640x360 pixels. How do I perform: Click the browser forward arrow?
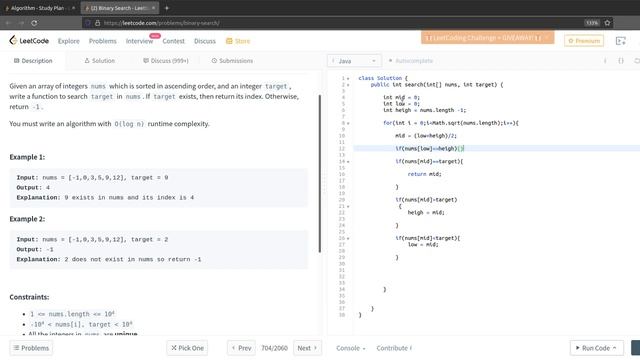click(21, 23)
